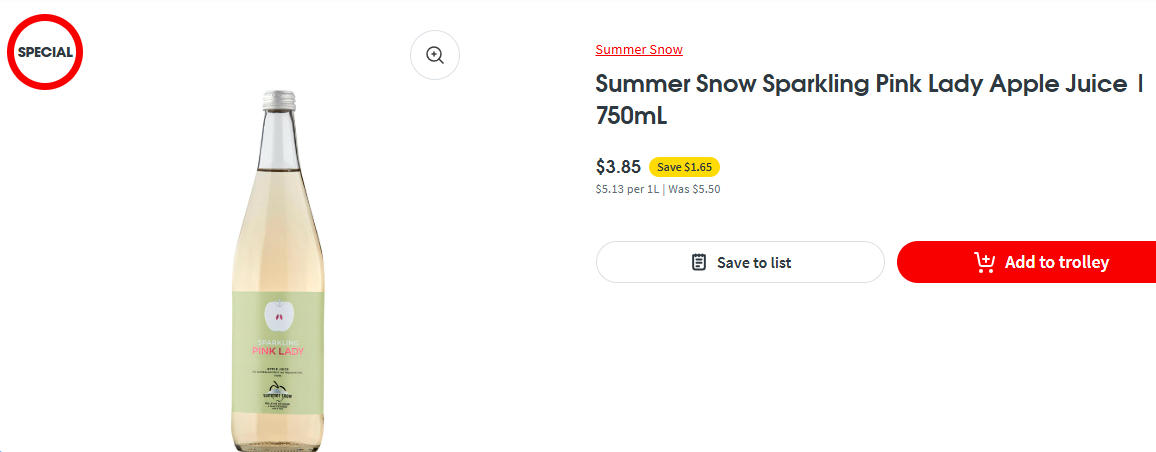Click the 750mL text in the title
This screenshot has height=452, width=1156.
pyautogui.click(x=631, y=116)
